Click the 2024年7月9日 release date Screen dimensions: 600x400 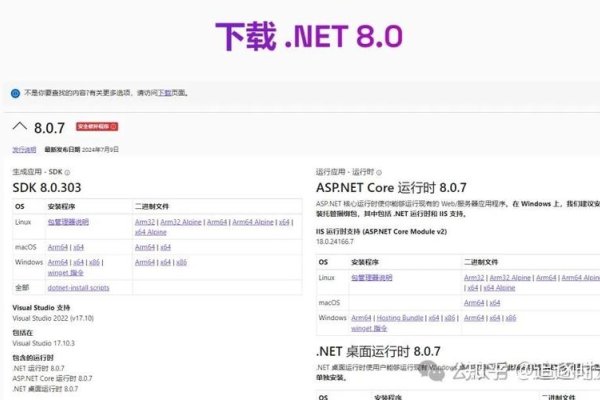pyautogui.click(x=100, y=149)
